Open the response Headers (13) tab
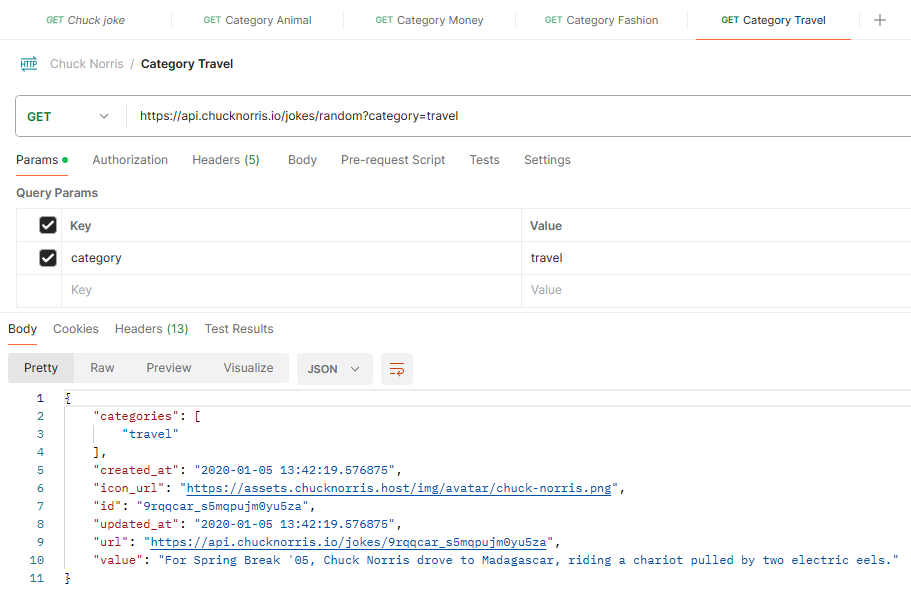 pos(152,329)
